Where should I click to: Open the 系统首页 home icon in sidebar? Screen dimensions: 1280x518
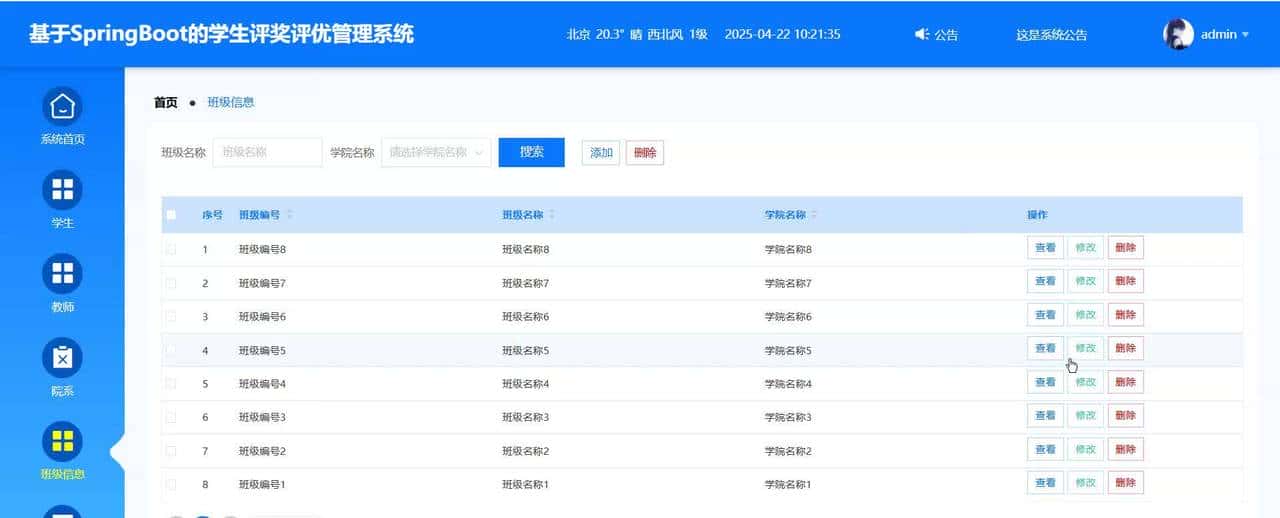[62, 106]
